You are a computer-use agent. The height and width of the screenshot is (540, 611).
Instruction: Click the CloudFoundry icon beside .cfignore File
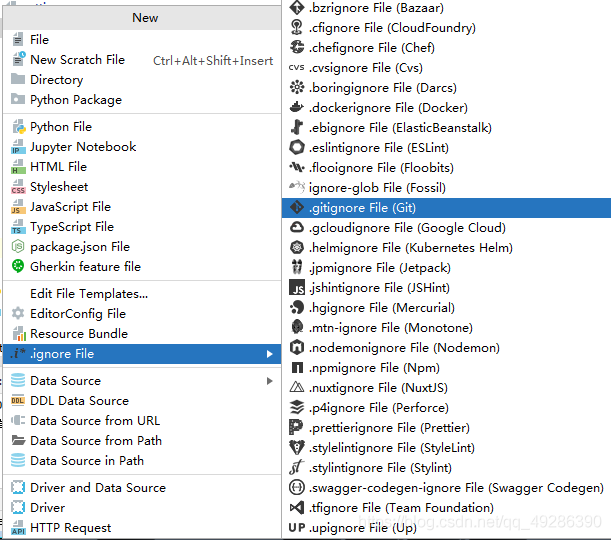tap(297, 28)
